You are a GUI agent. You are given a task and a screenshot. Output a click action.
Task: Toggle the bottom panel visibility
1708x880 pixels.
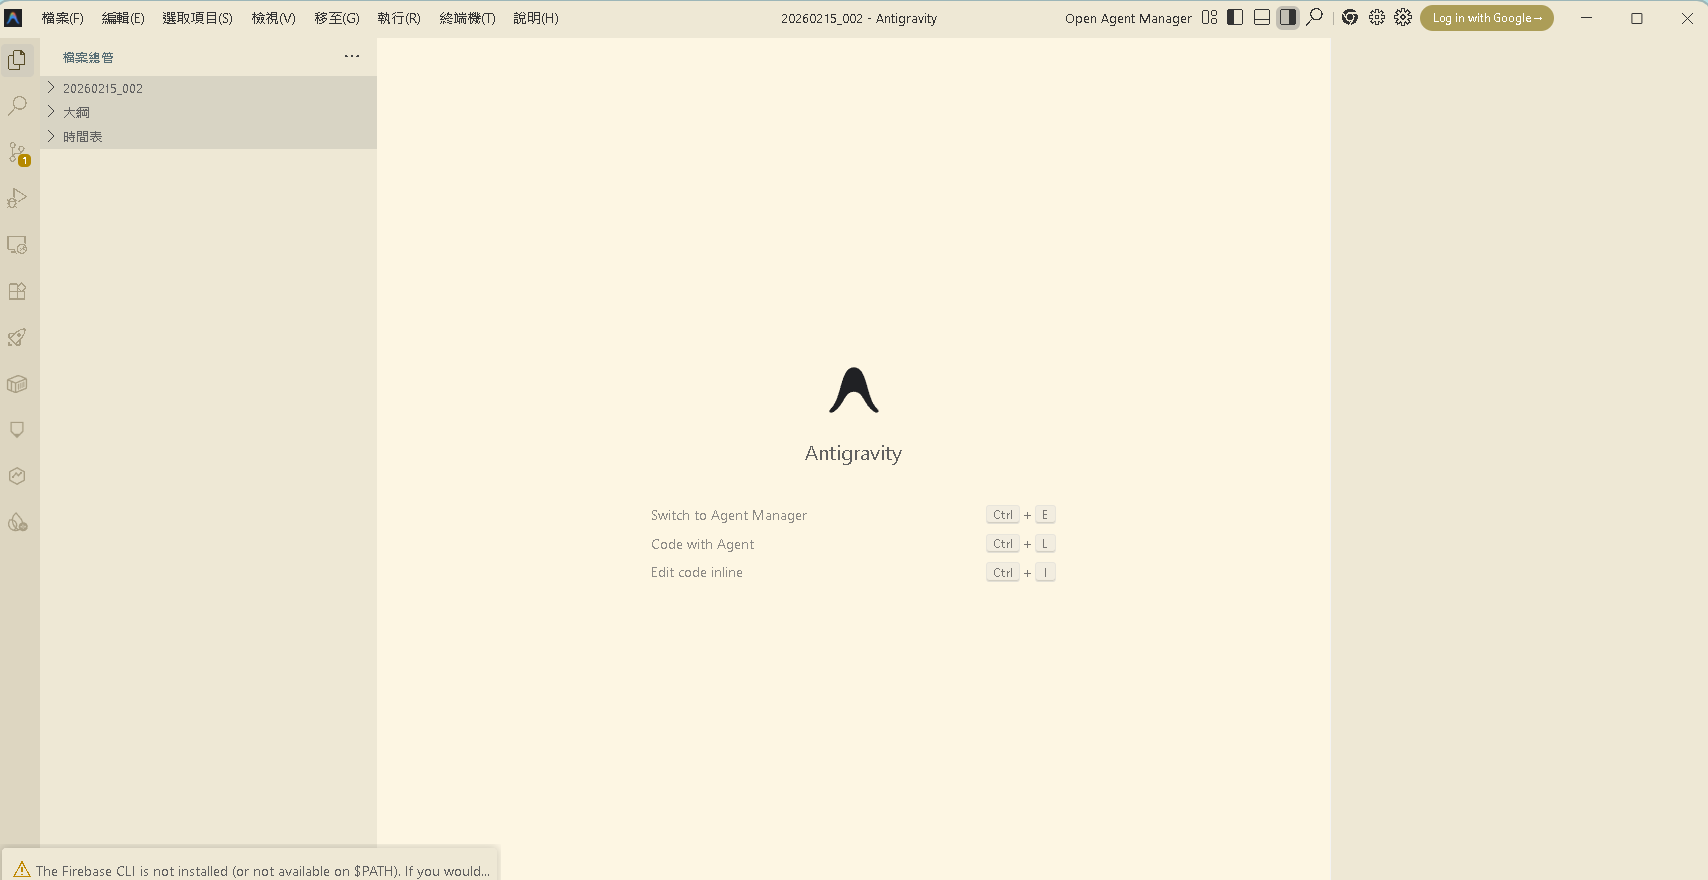(1262, 17)
